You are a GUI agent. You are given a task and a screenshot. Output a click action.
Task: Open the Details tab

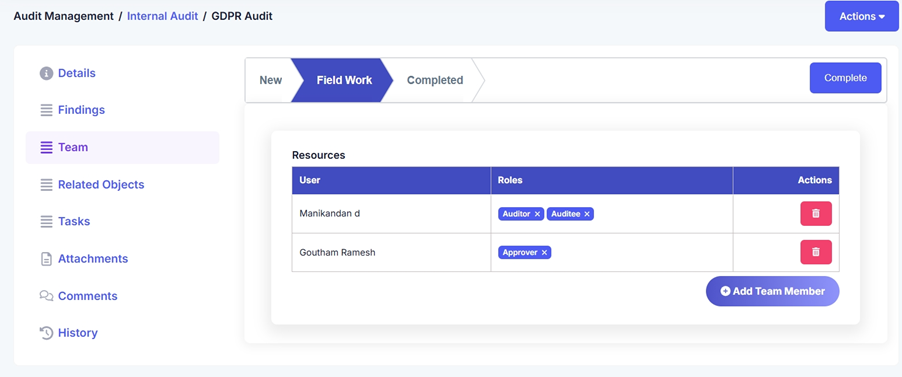(77, 73)
